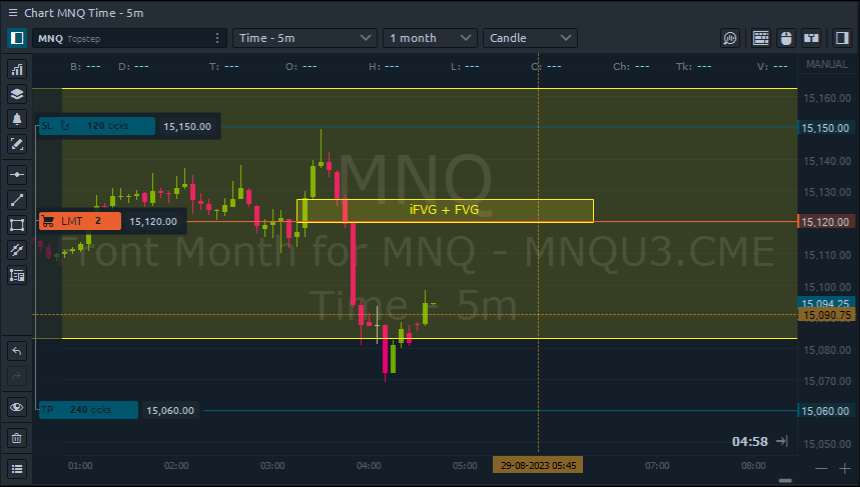Select the horizontal line drawing tool
The height and width of the screenshot is (487, 860).
tap(17, 175)
